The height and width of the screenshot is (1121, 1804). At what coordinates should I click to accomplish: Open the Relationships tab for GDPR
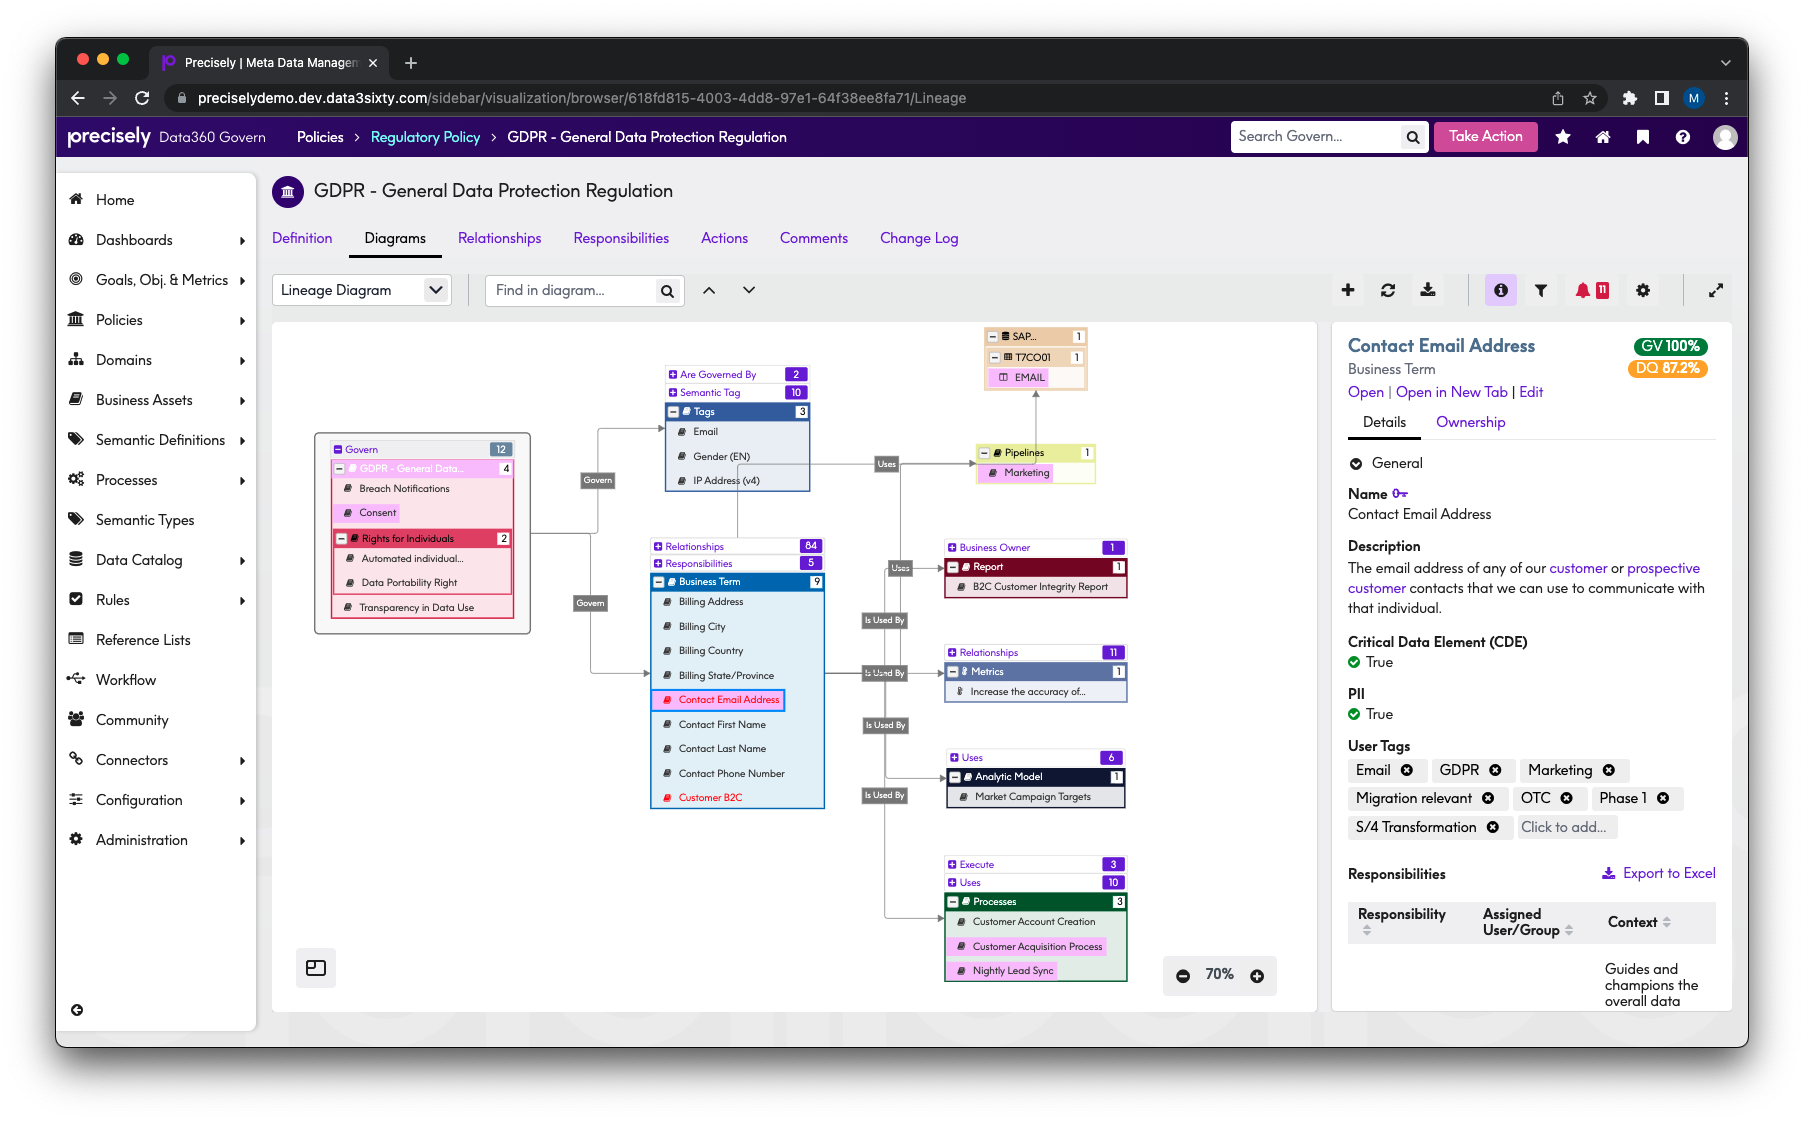[x=499, y=238]
